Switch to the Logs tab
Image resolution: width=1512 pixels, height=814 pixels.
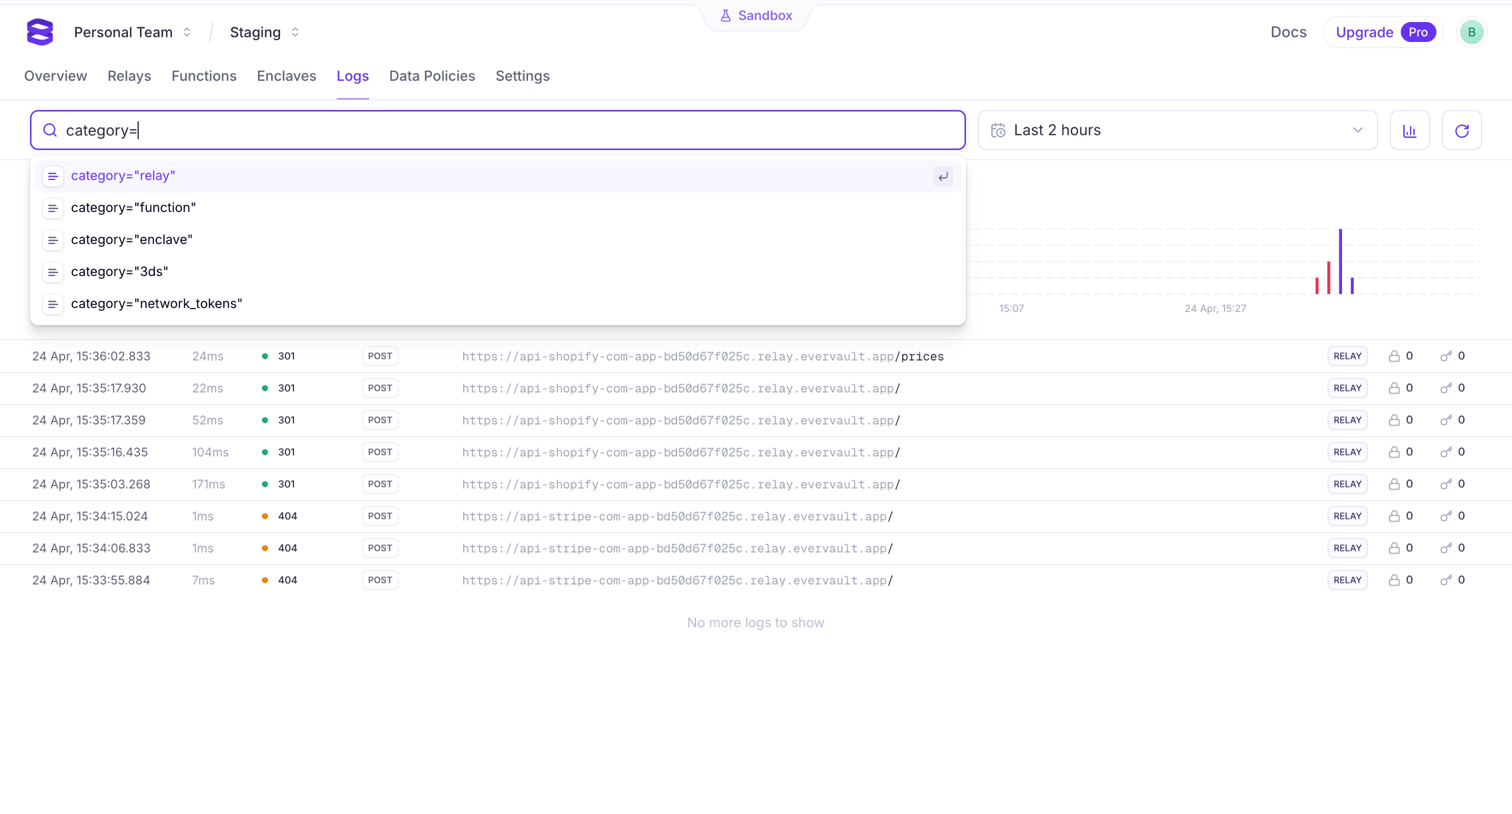point(352,76)
